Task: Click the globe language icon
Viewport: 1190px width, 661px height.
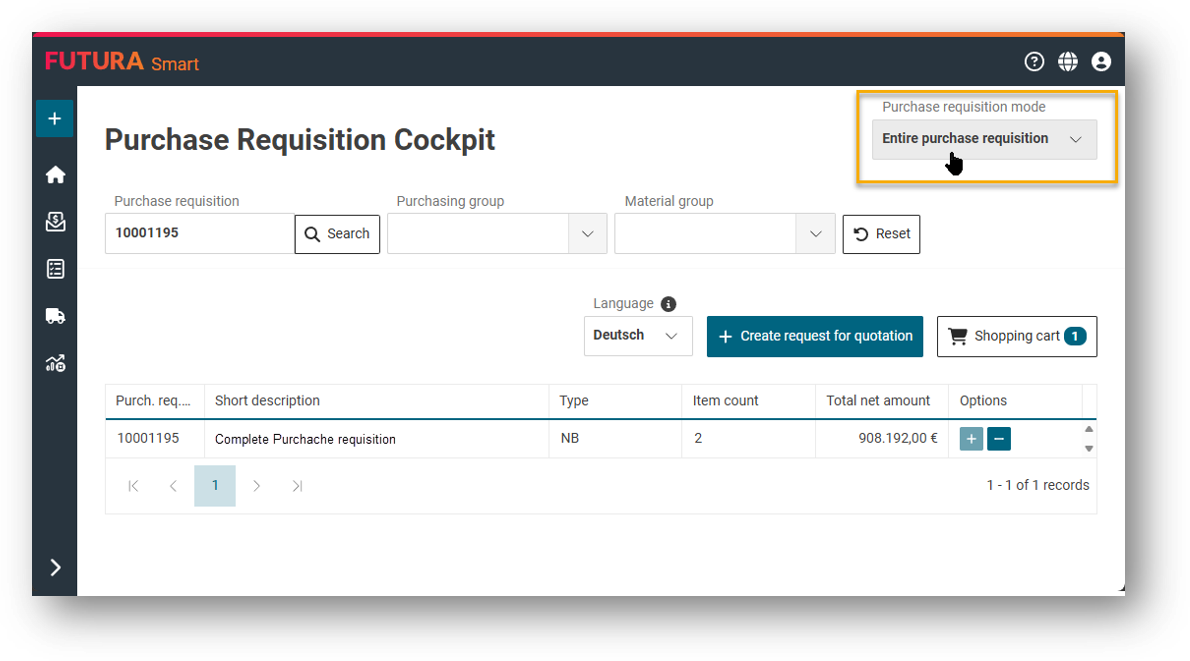Action: [1068, 61]
